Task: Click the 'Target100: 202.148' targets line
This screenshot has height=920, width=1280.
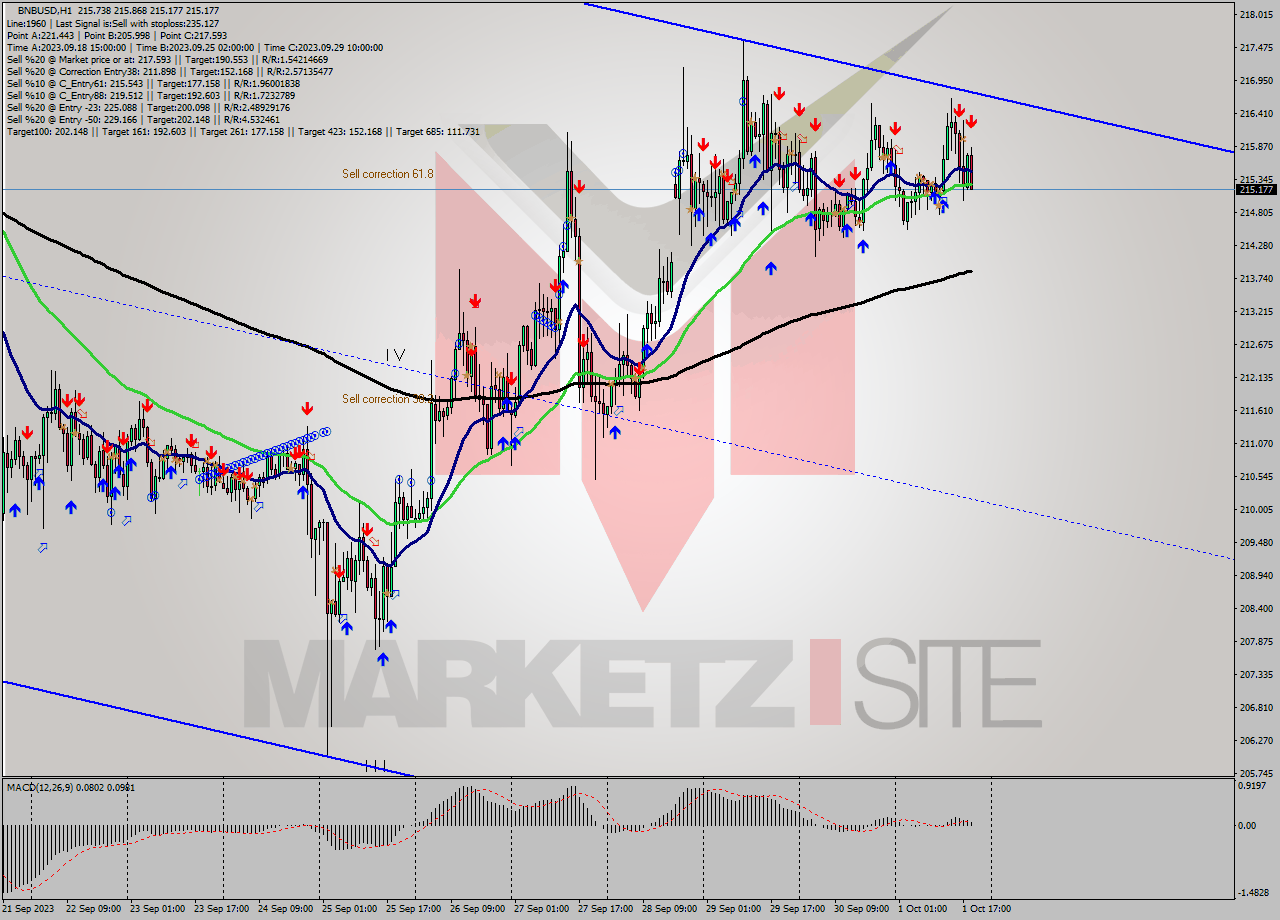Action: 243,131
